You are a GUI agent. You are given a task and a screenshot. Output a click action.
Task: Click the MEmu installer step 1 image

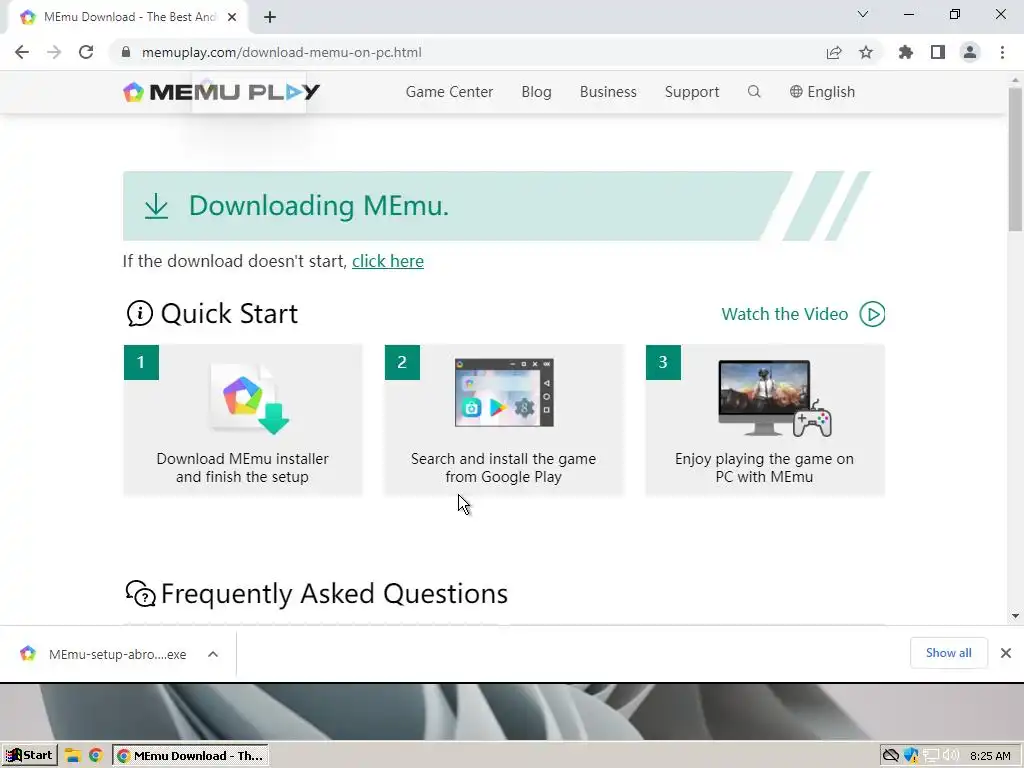point(250,398)
